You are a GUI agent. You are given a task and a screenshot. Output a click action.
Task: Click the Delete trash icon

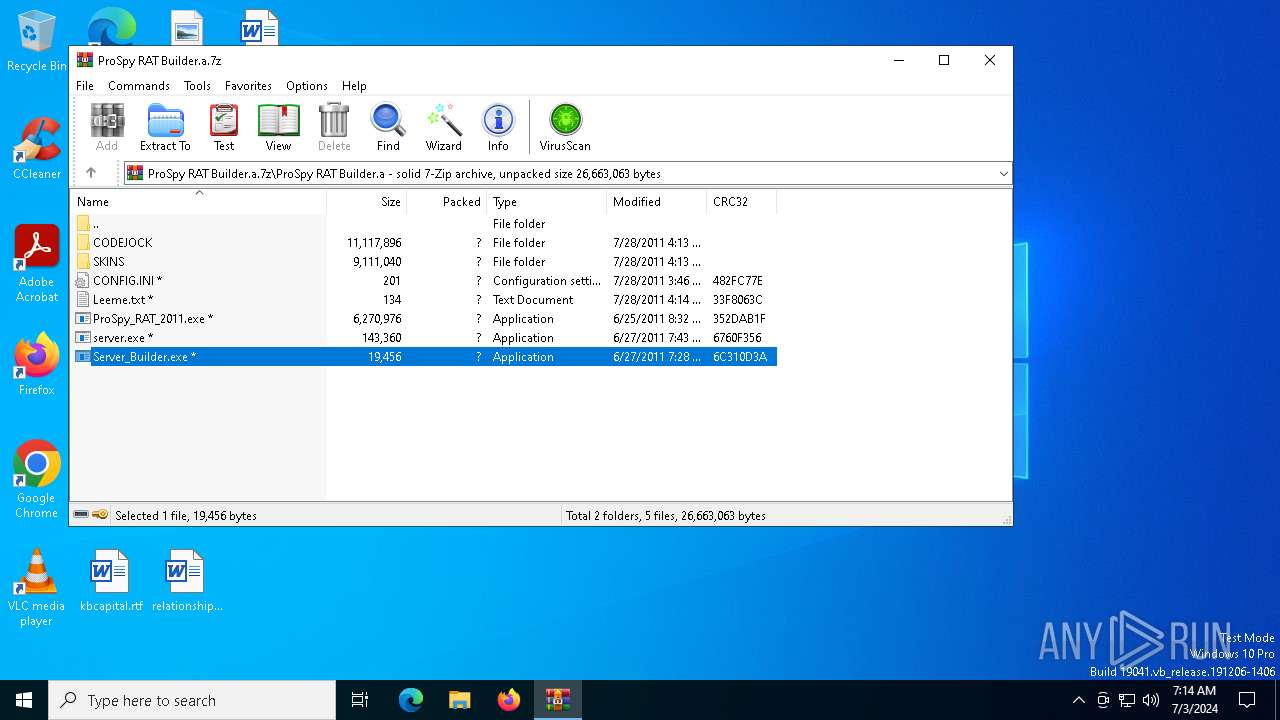coord(334,127)
